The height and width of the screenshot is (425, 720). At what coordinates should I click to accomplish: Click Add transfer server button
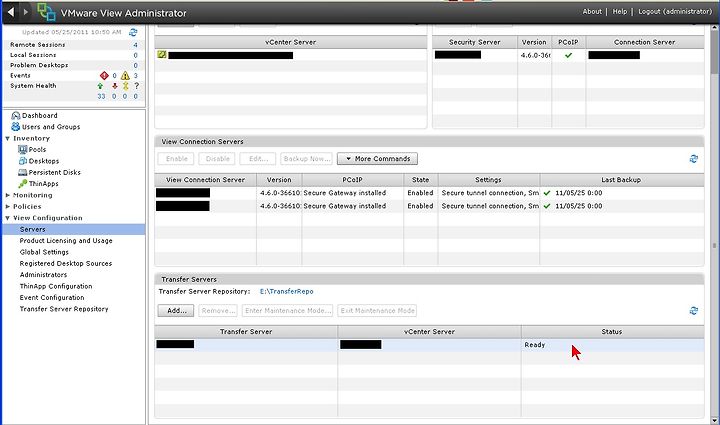176,311
